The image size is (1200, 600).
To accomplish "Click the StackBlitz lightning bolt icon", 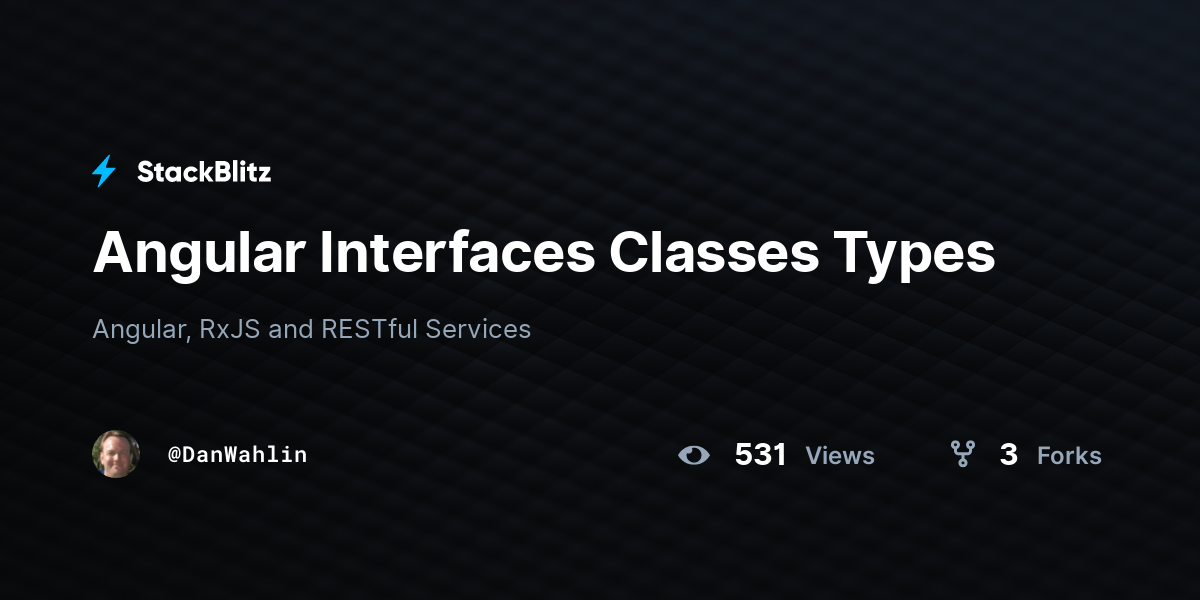I will [104, 172].
